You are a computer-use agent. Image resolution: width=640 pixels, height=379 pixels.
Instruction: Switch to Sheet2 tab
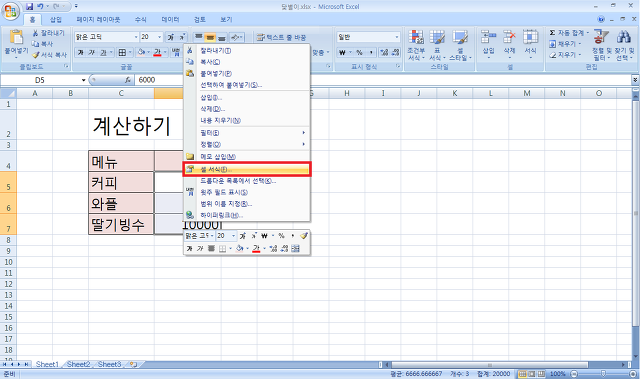[x=78, y=364]
